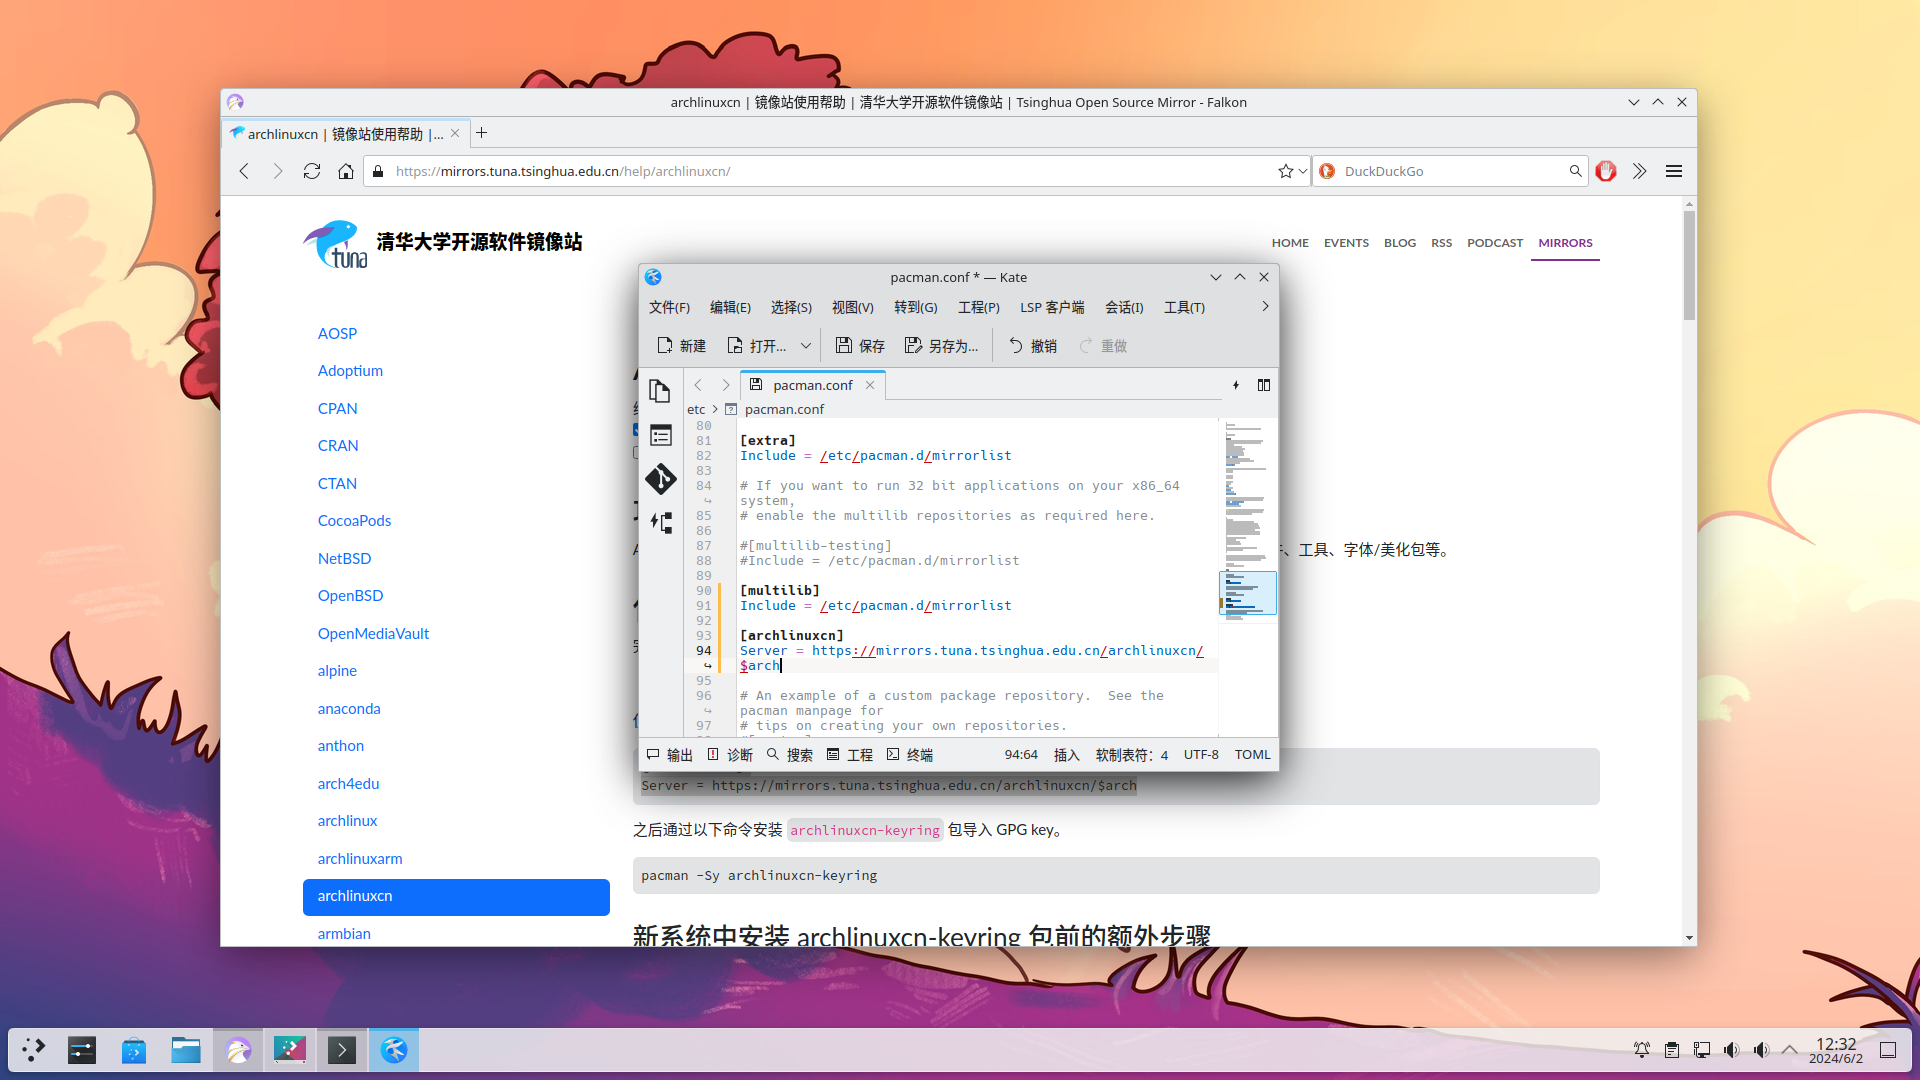Open the UTF-8 encoding selector

pyautogui.click(x=1200, y=755)
